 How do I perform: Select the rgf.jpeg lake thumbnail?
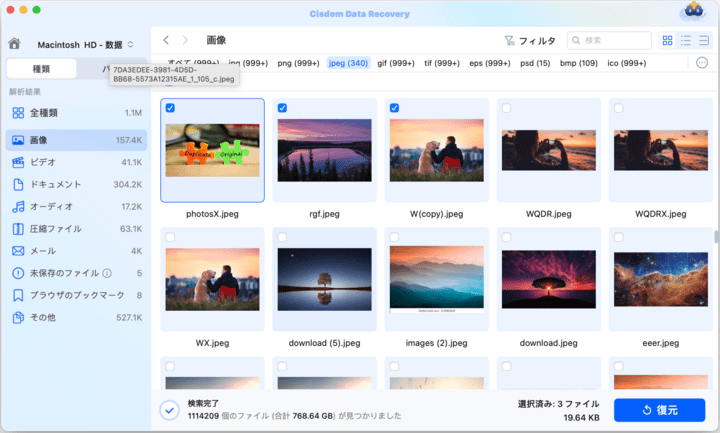point(324,150)
